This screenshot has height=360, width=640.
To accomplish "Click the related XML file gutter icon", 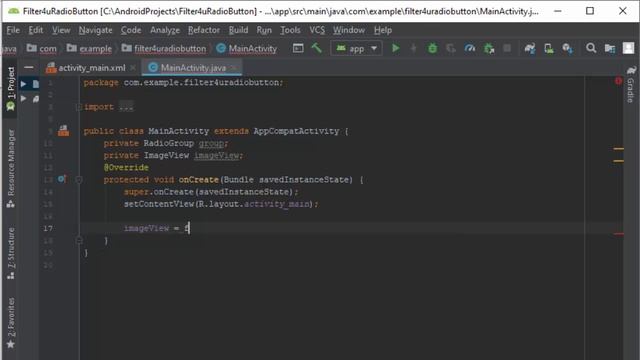I will point(63,131).
